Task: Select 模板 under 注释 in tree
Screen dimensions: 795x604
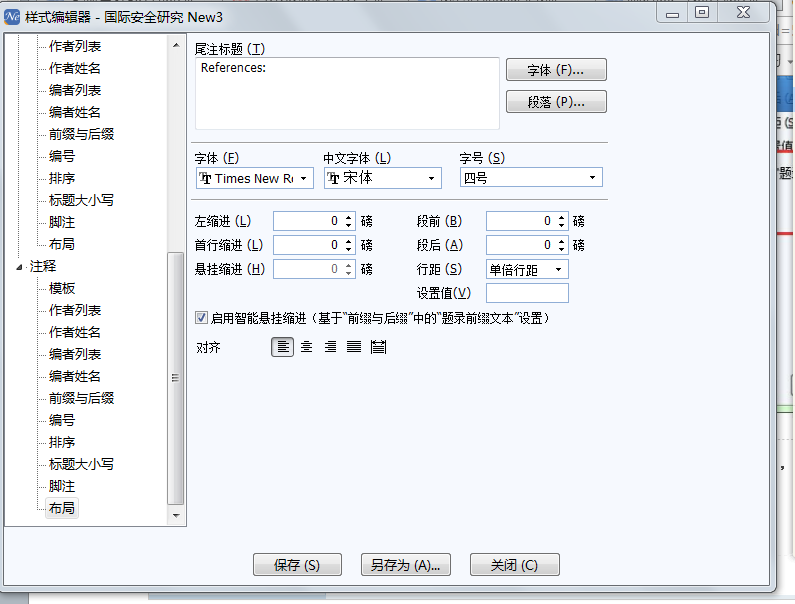Action: tap(62, 288)
